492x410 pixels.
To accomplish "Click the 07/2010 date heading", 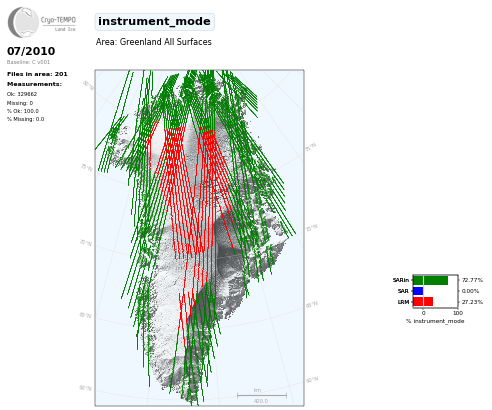I will [31, 51].
